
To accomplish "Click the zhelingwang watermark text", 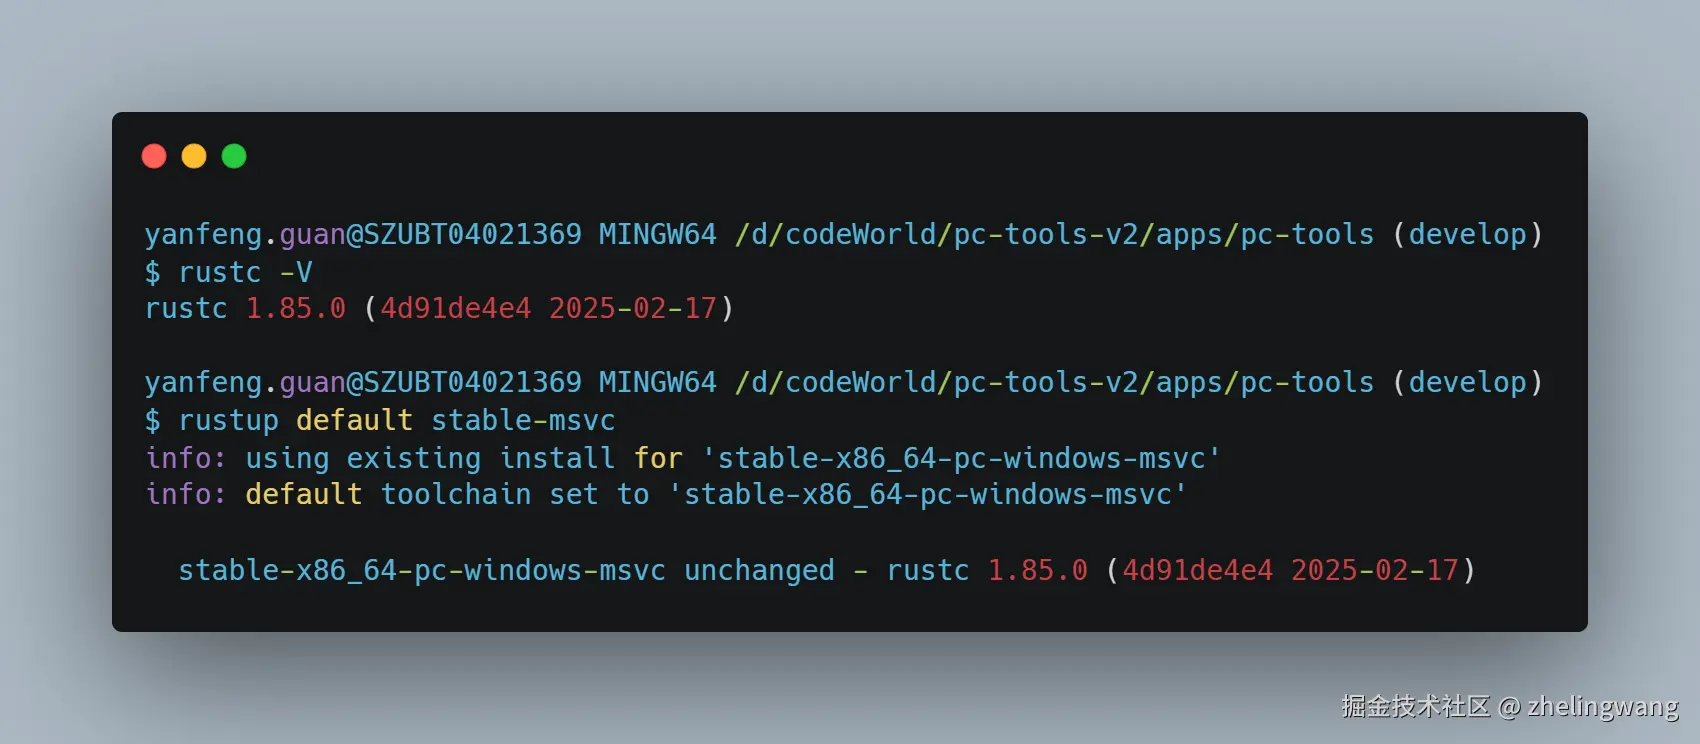I will coord(1602,707).
